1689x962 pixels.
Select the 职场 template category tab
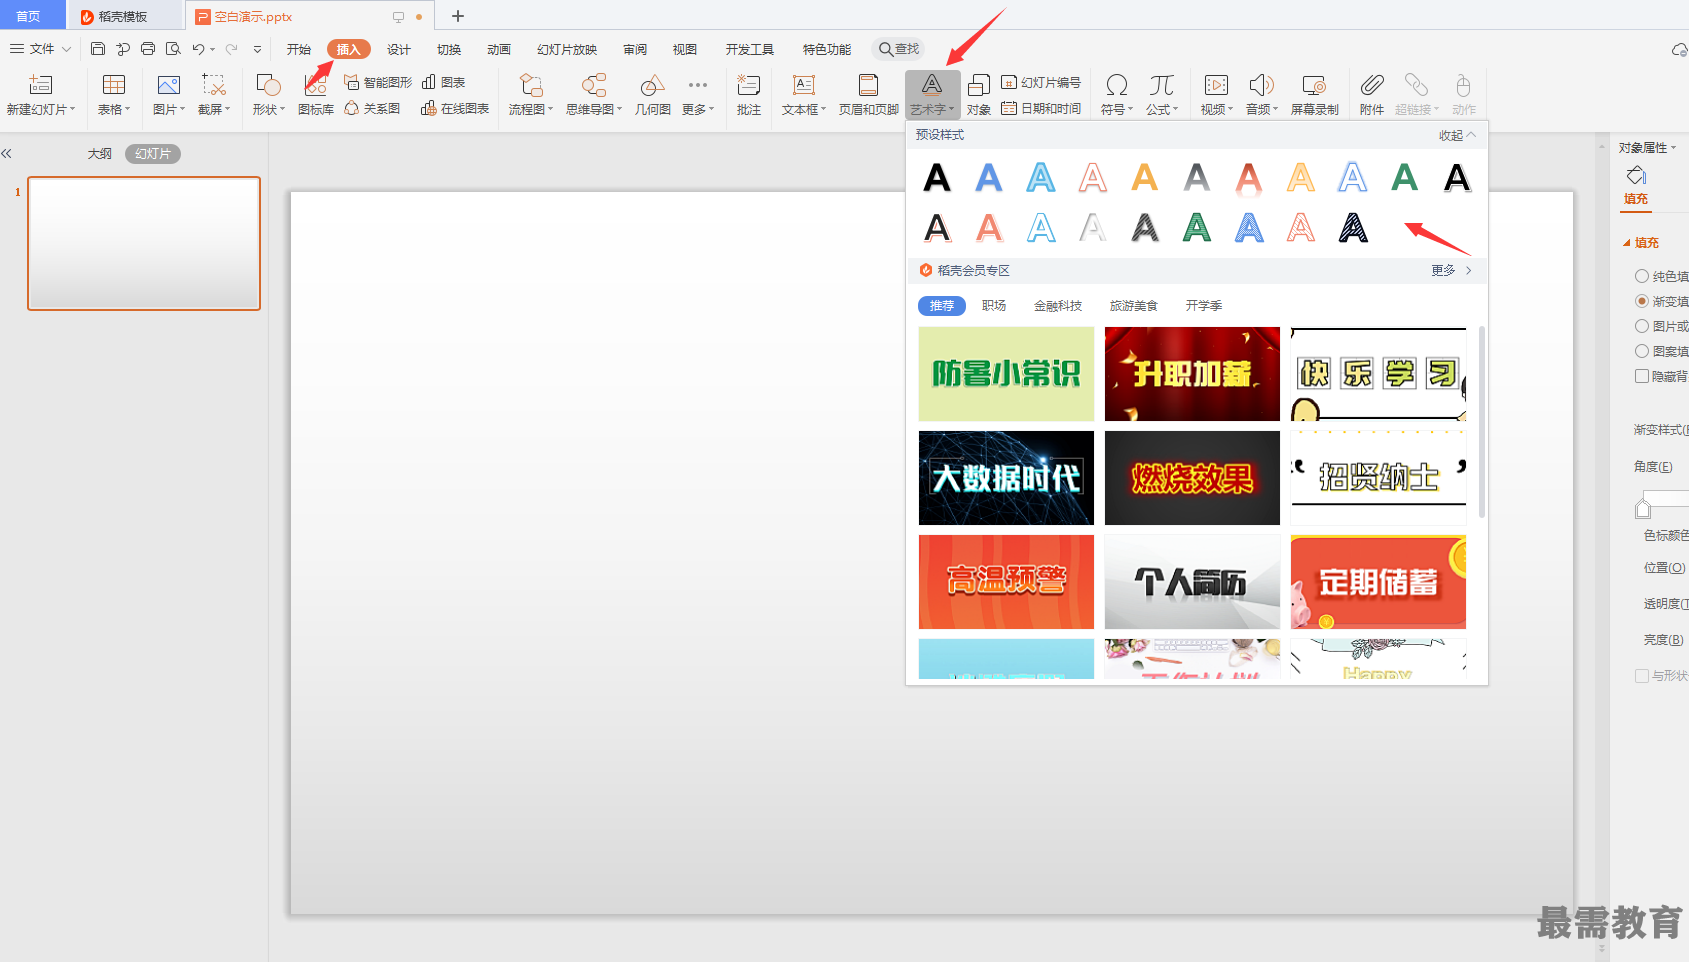coord(994,306)
